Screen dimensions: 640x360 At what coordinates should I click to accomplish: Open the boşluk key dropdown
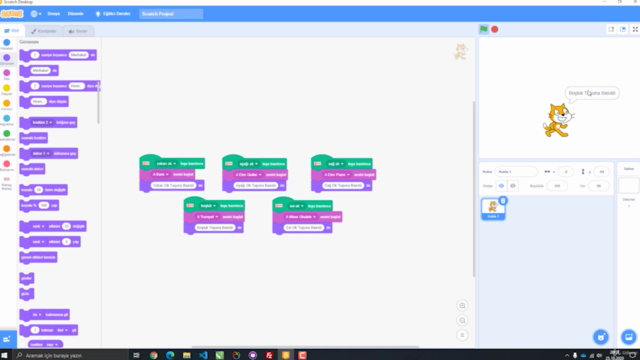pyautogui.click(x=208, y=206)
